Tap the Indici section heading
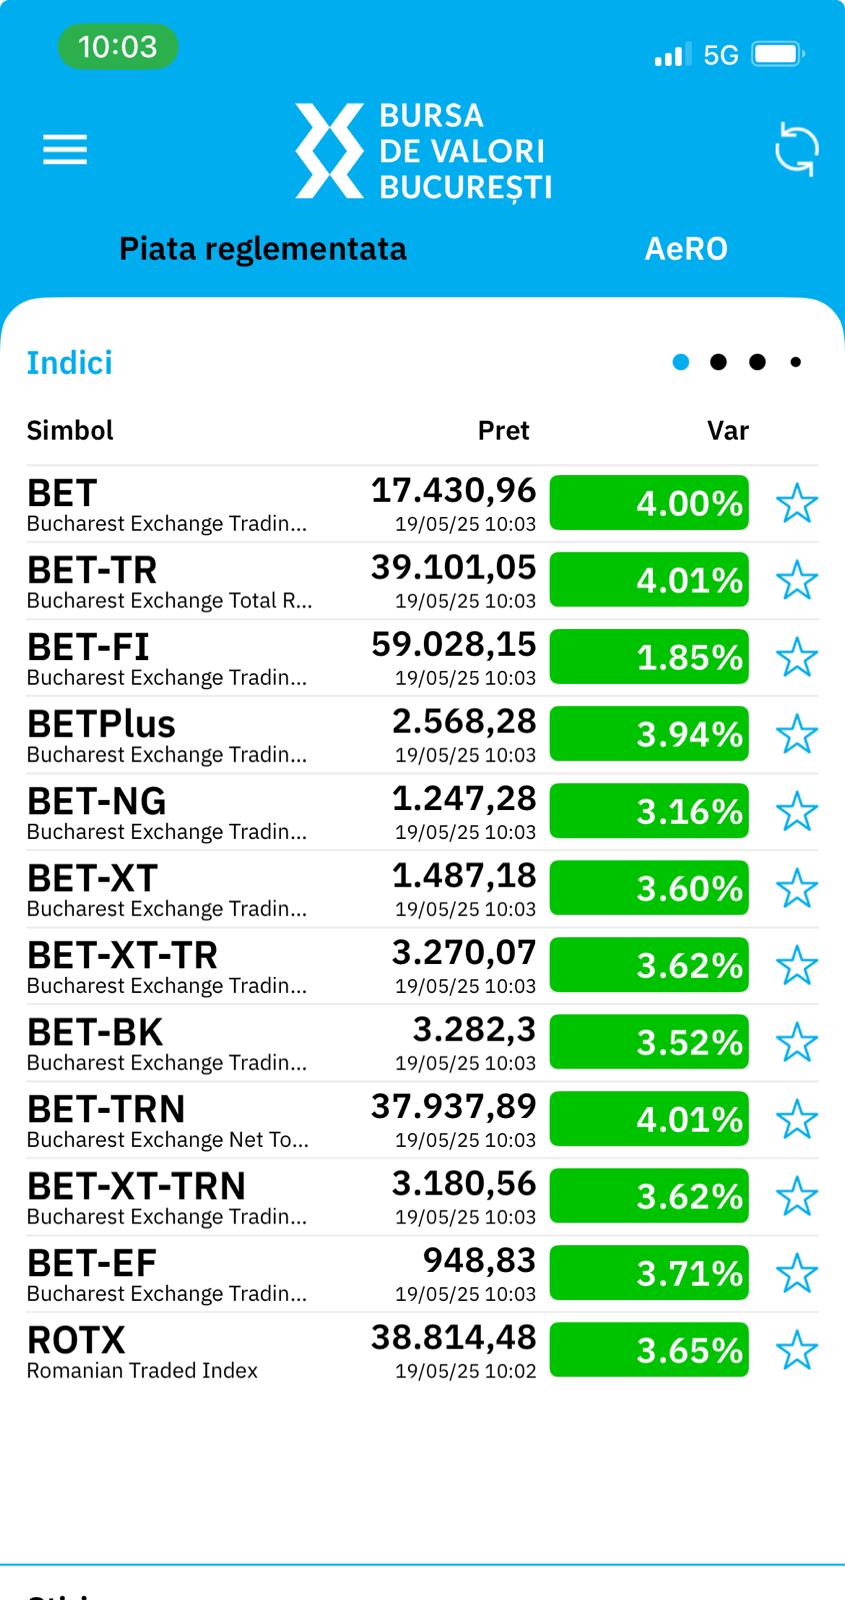This screenshot has height=1600, width=845. [69, 363]
